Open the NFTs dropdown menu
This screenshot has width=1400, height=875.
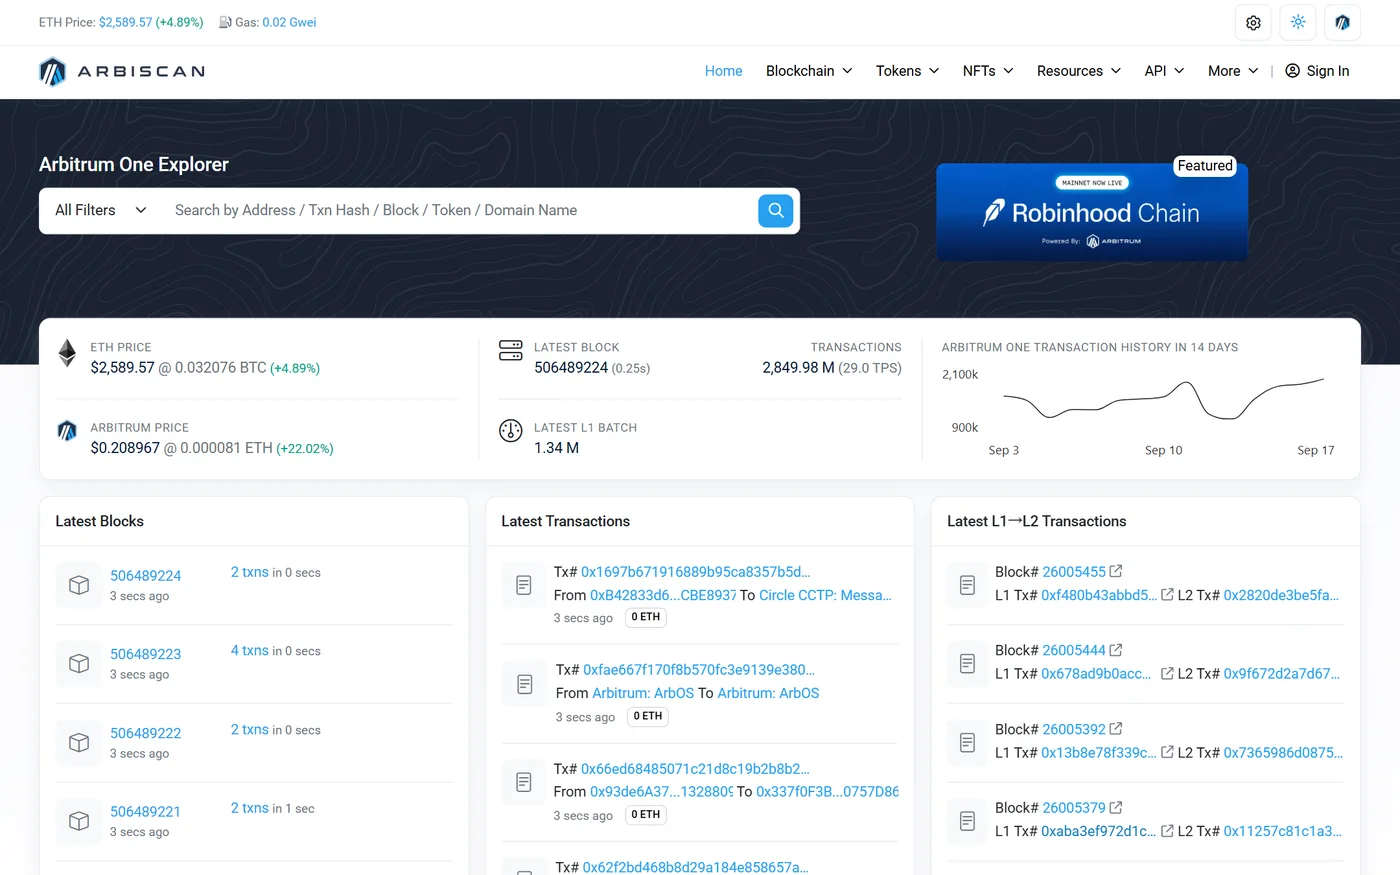coord(988,71)
